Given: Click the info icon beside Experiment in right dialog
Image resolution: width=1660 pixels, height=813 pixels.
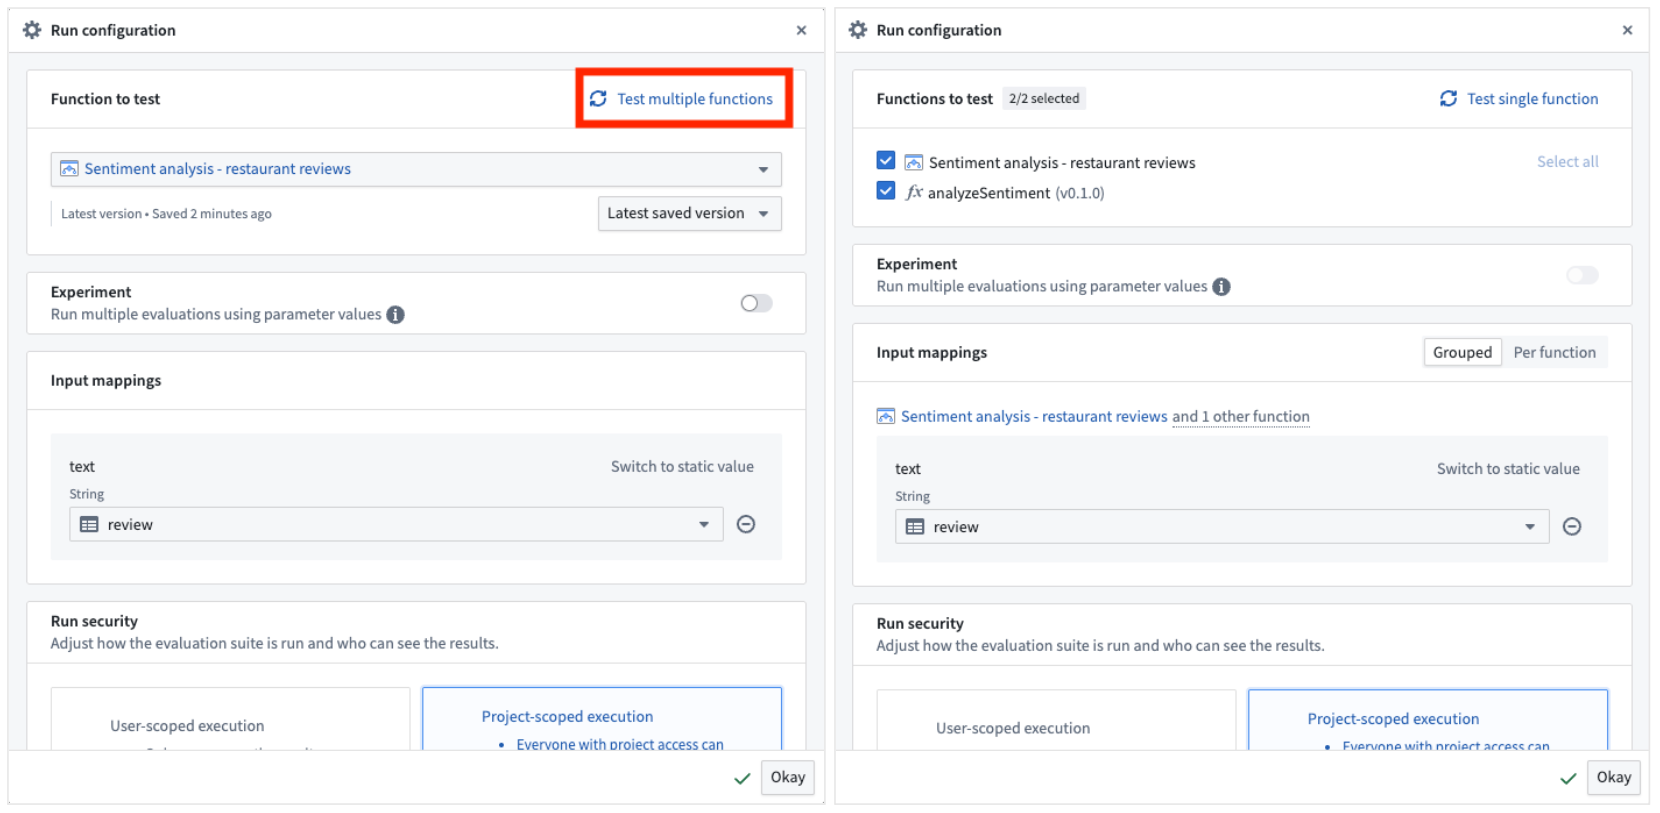Looking at the screenshot, I should point(1221,287).
